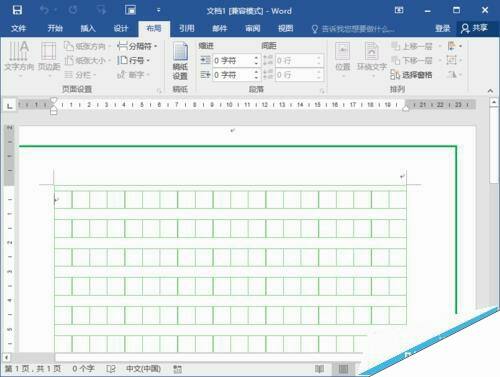Switch to the 开始 tab
500x377 pixels.
(x=55, y=28)
